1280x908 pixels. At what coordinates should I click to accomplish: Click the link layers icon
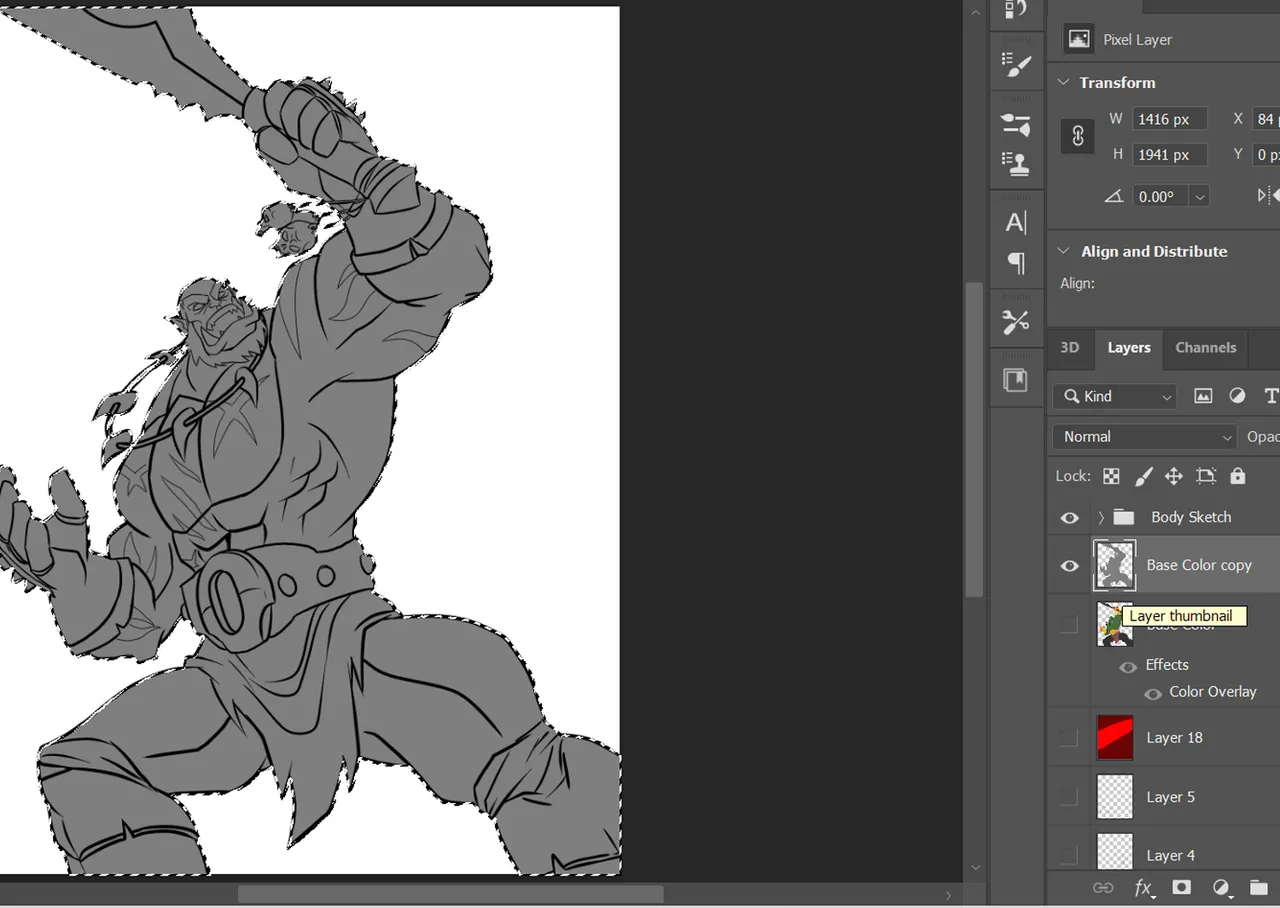(1103, 887)
